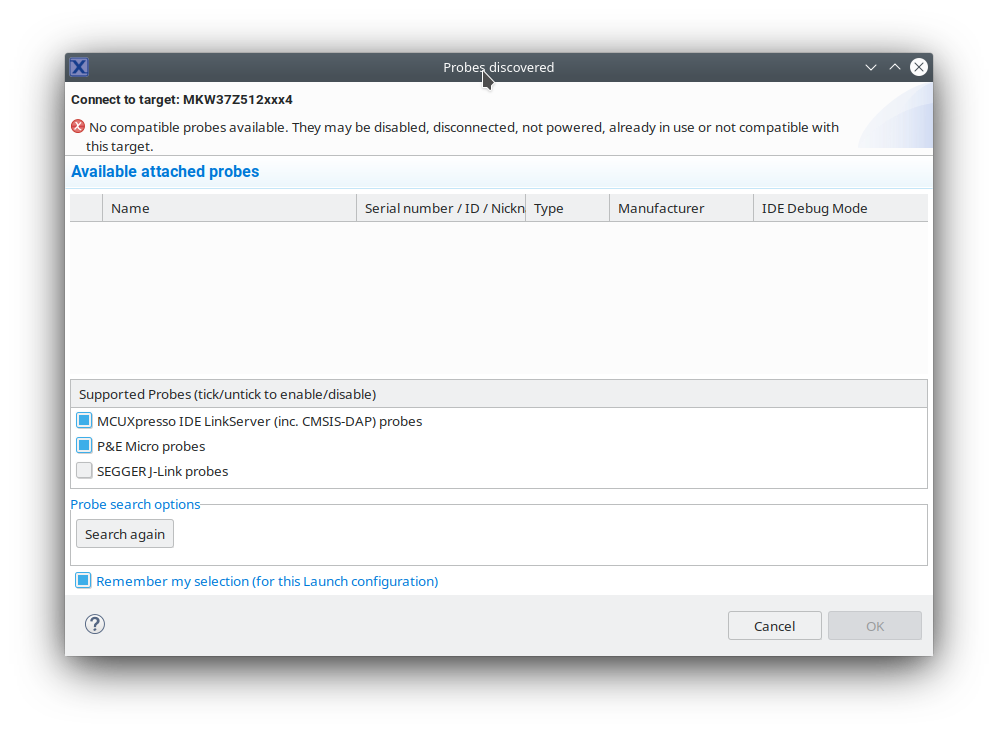This screenshot has height=733, width=998.
Task: Select the Type column header
Action: point(567,208)
